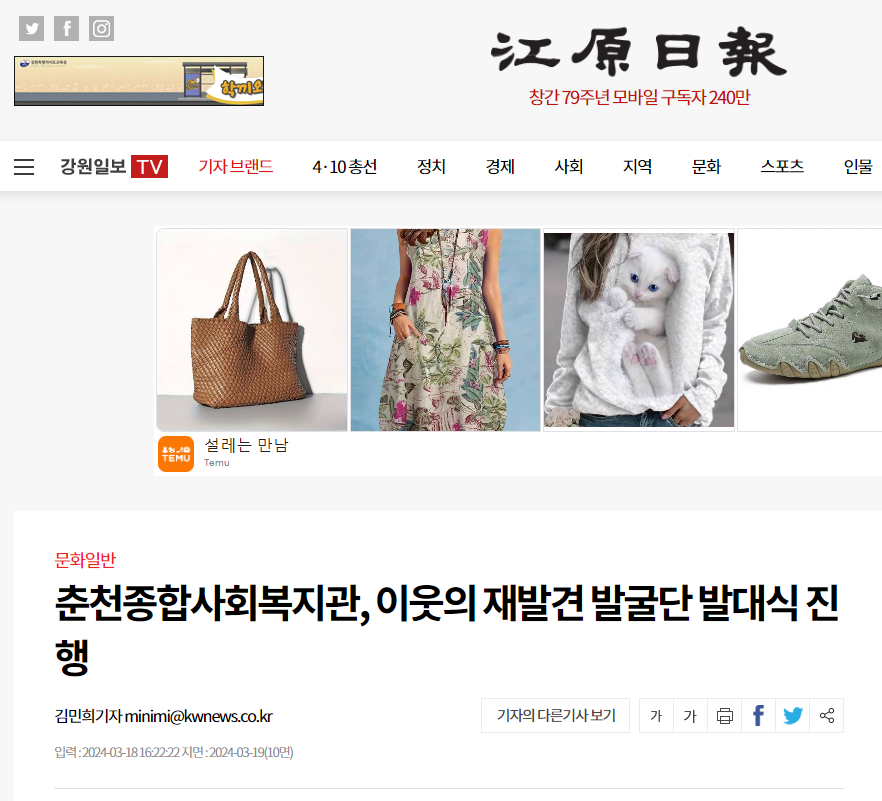This screenshot has height=801, width=882.
Task: Click the woven brown tote bag ad
Action: click(252, 330)
